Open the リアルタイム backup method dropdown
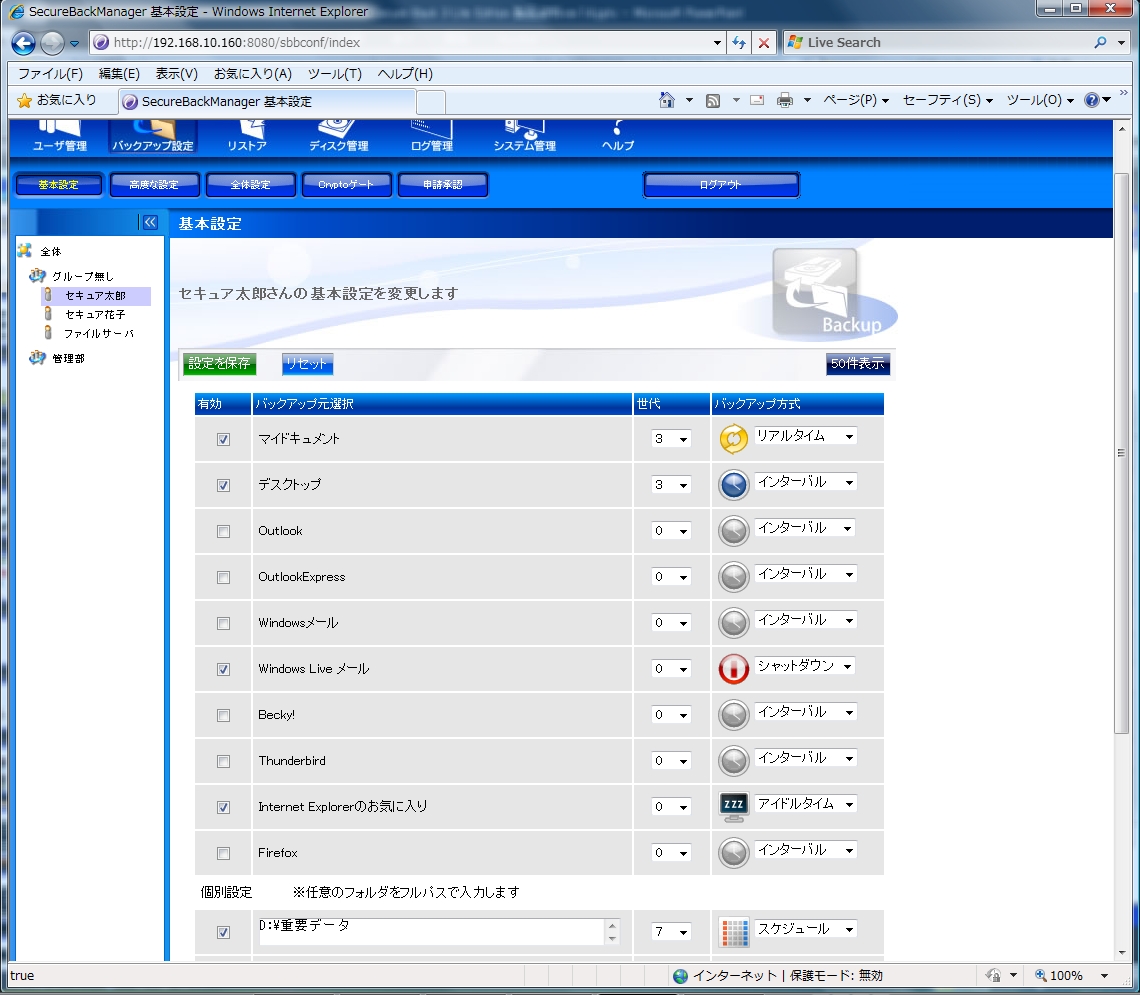 click(805, 436)
